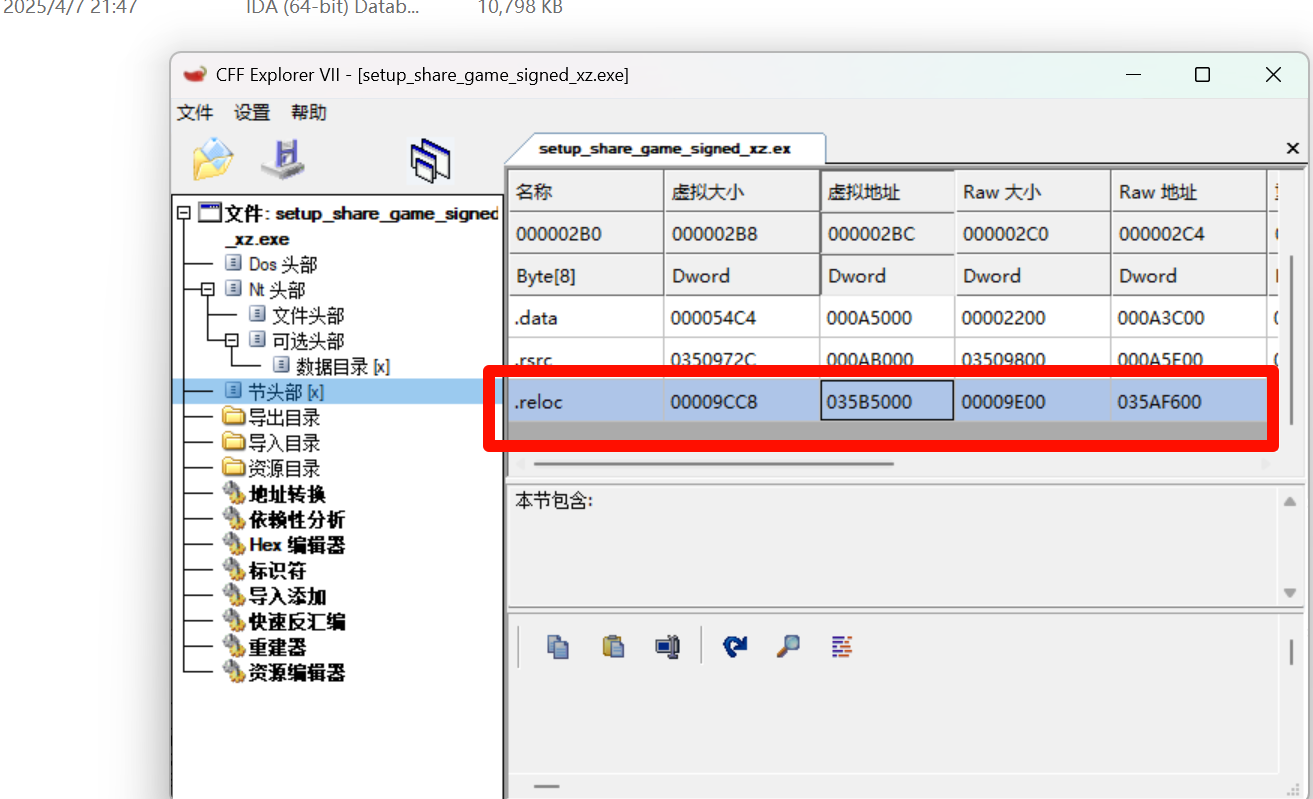Maximize the CFF Explorer window
Viewport: 1313px width, 799px height.
click(x=1203, y=75)
